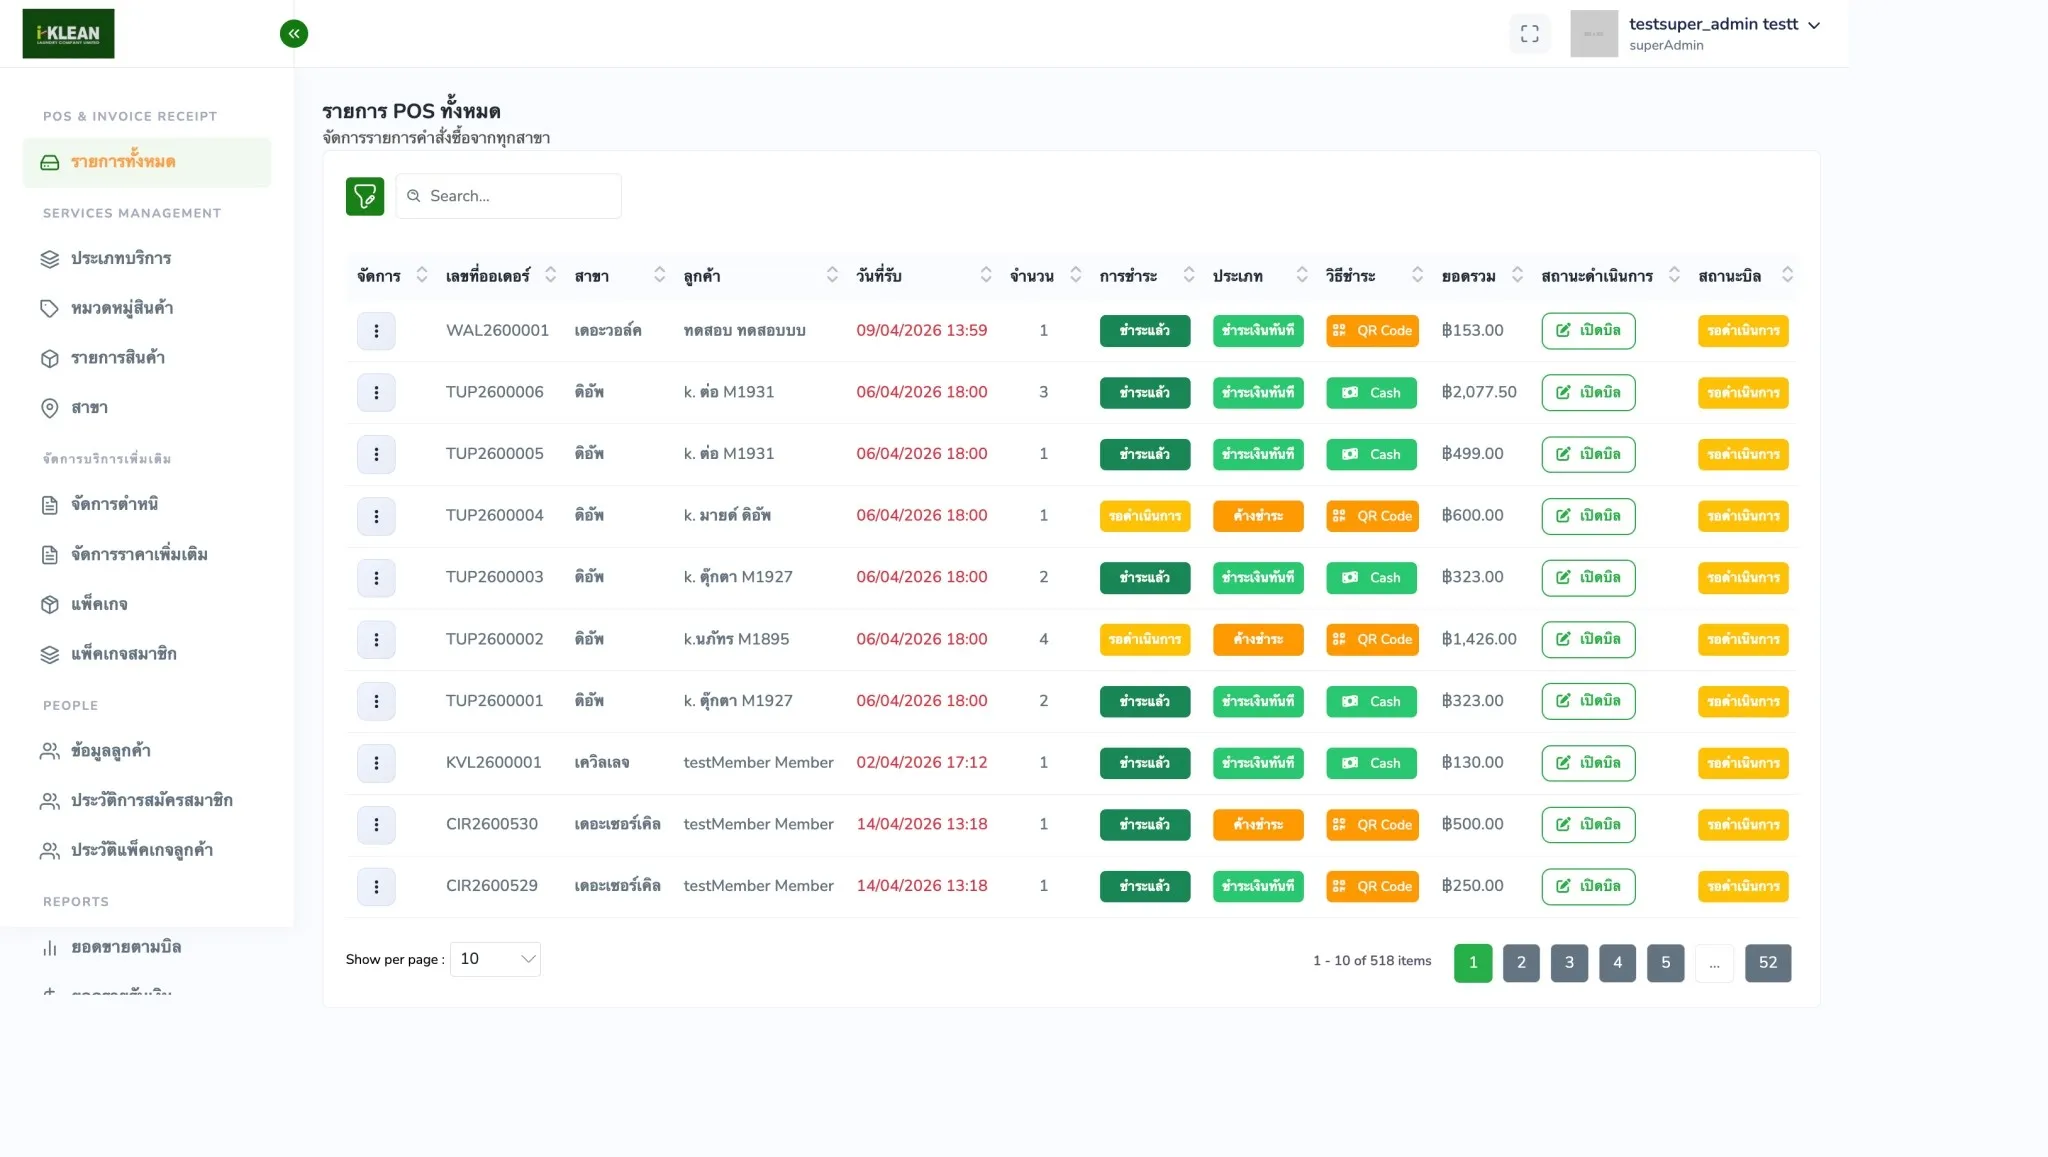Viewport: 2048px width, 1157px height.
Task: Sort by เลขที่ออเดอร์ column arrows
Action: point(550,275)
